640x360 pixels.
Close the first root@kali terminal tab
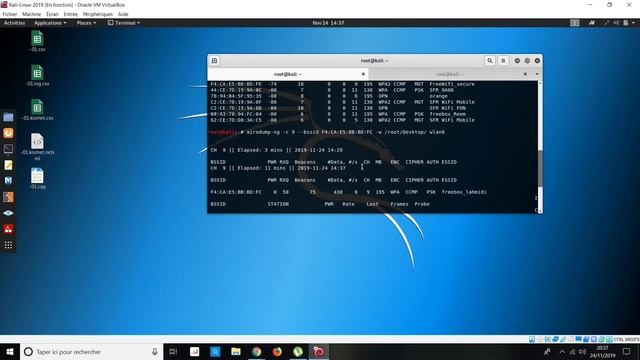363,74
